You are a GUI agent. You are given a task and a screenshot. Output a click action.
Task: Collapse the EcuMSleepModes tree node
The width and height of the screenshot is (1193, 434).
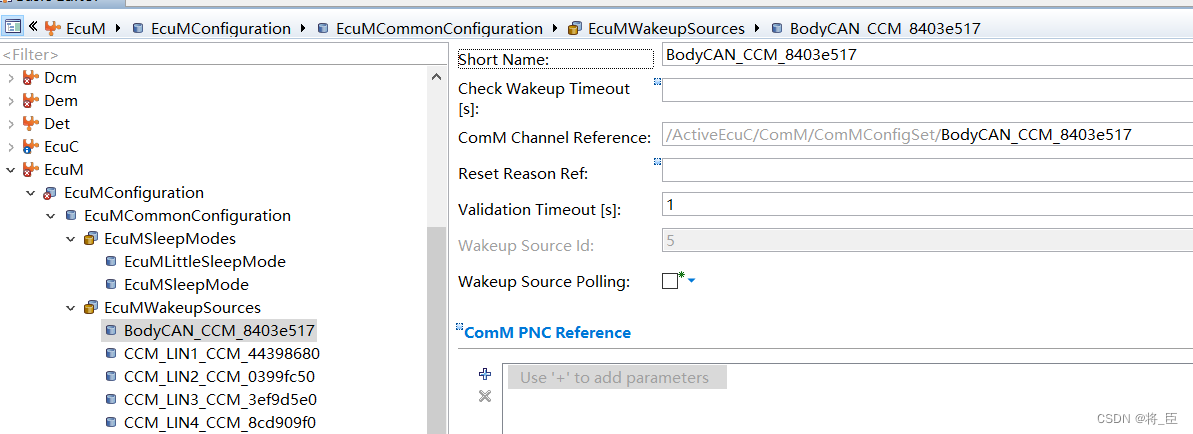click(x=71, y=239)
